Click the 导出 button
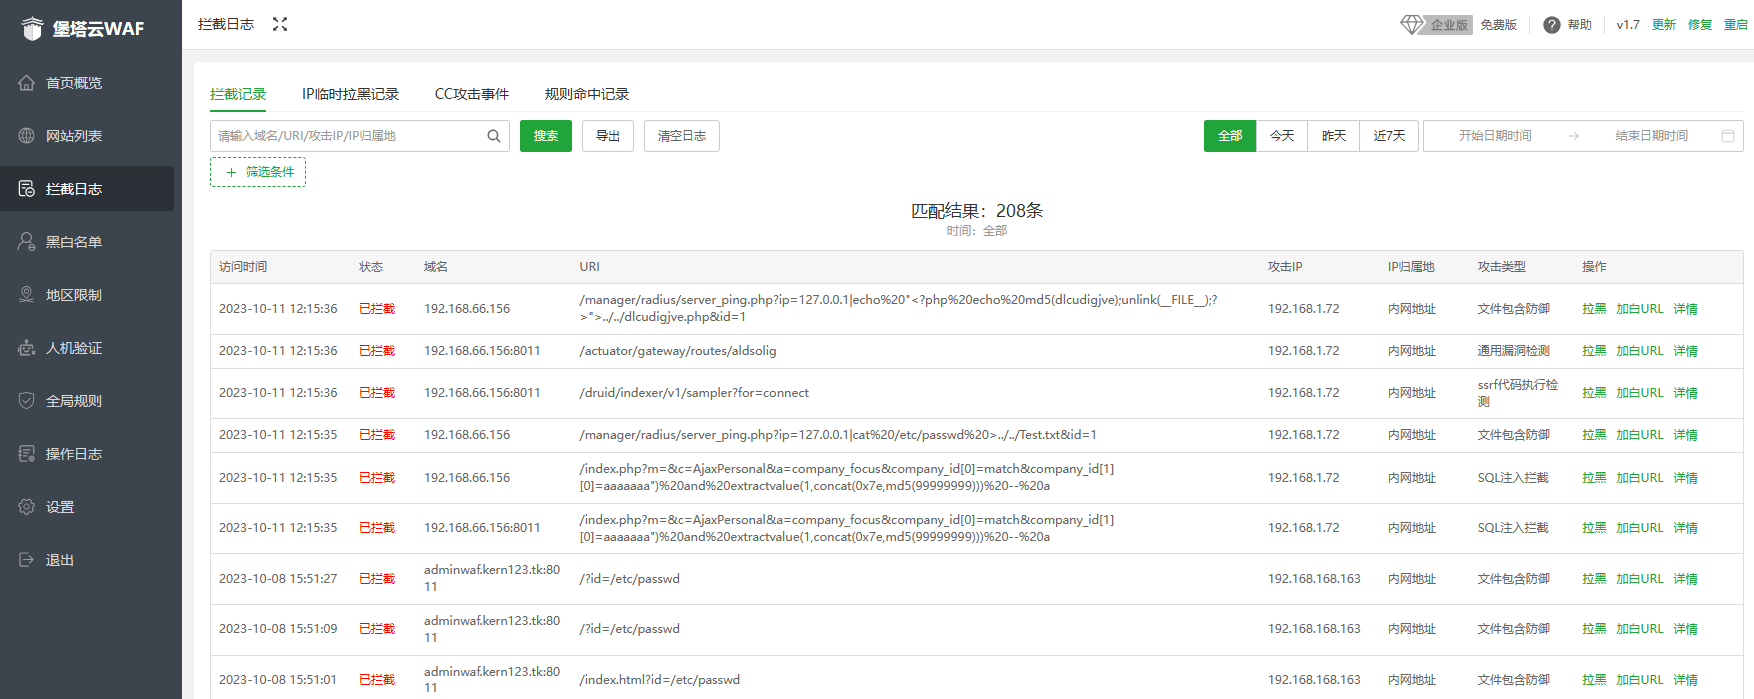 click(x=608, y=136)
